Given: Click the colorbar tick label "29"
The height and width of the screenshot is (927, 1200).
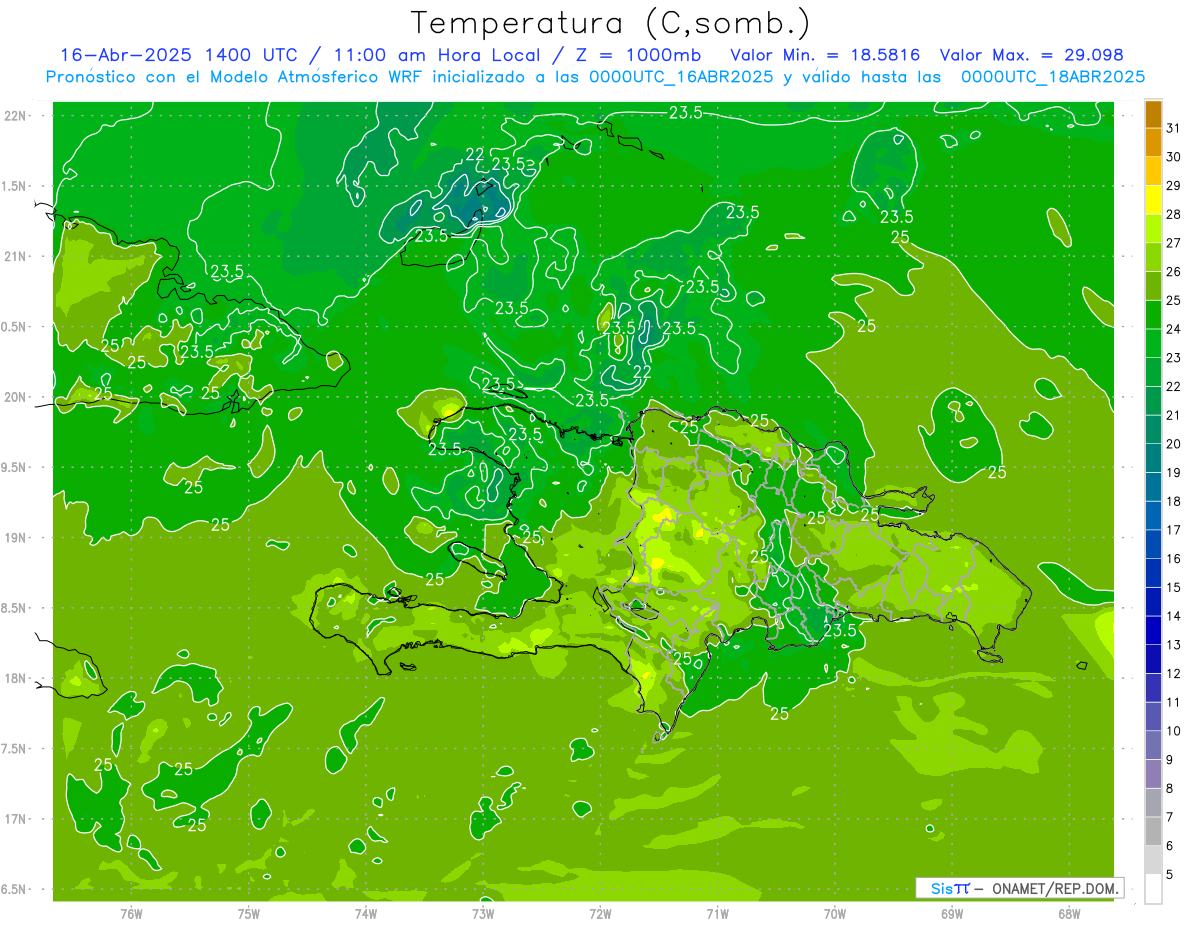Looking at the screenshot, I should [x=1174, y=186].
